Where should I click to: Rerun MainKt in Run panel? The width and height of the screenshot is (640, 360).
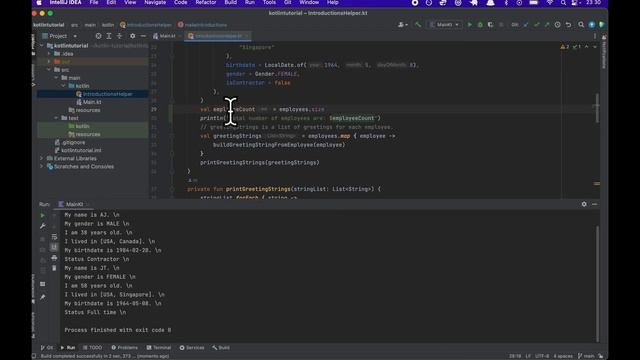[42, 215]
